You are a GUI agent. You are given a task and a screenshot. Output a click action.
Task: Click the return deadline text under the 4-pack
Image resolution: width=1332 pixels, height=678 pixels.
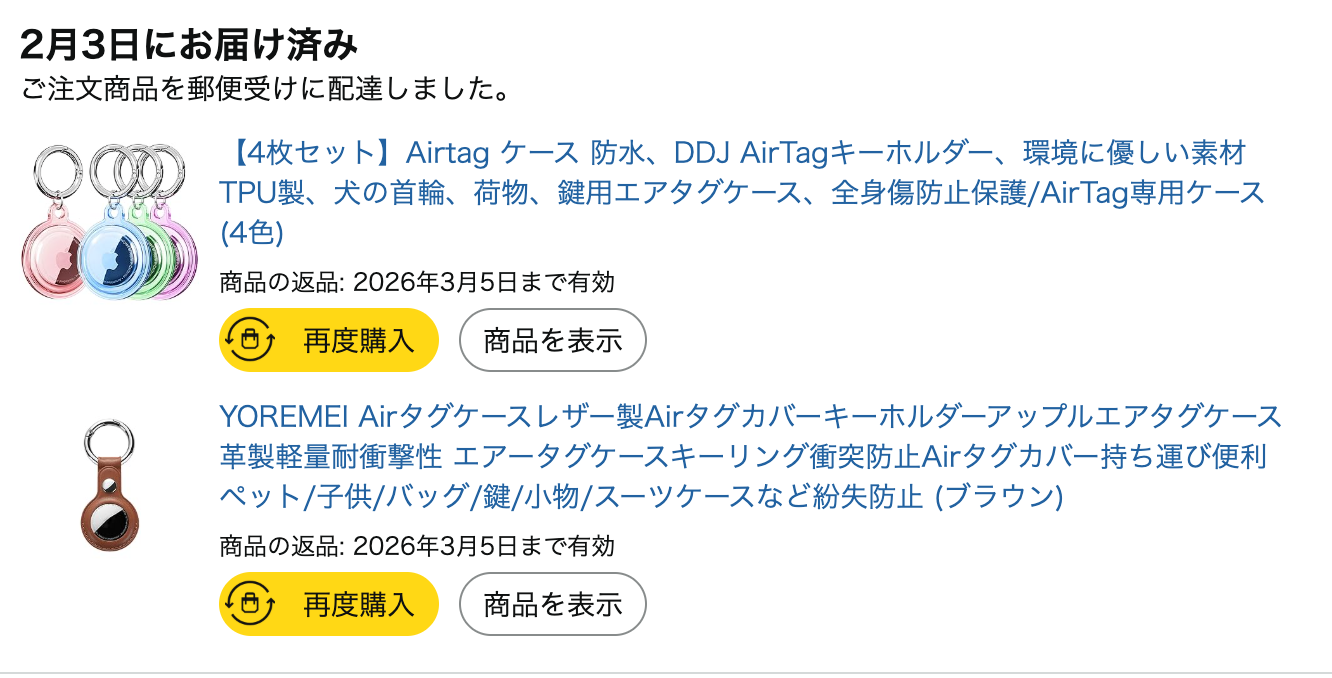tap(417, 282)
